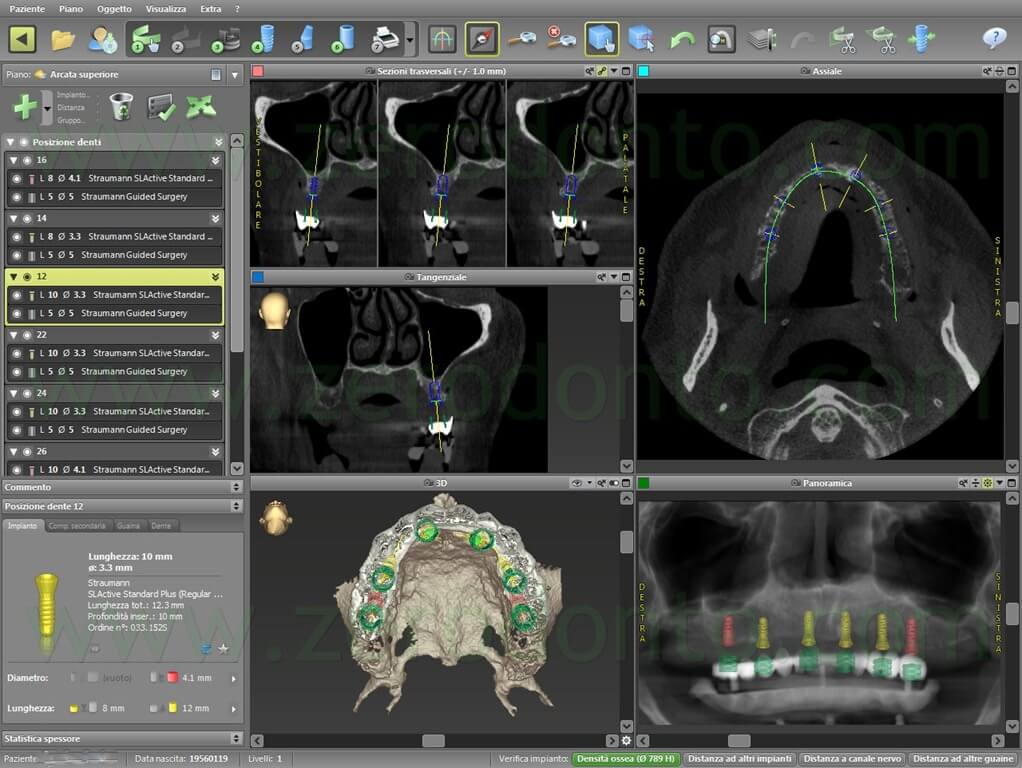Toggle visibility of tooth position 16
This screenshot has height=768, width=1022.
coord(26,160)
